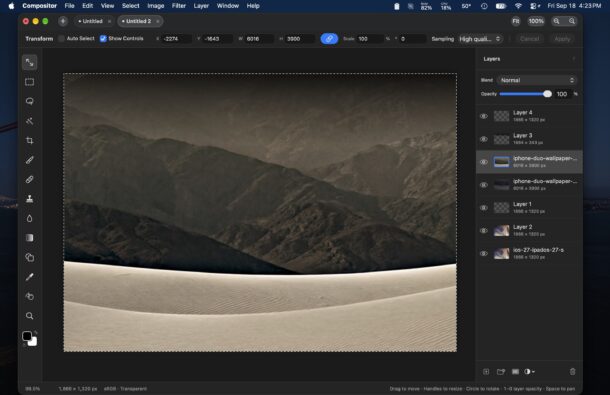This screenshot has width=610, height=395.
Task: Close the Untitled tab
Action: pyautogui.click(x=109, y=21)
